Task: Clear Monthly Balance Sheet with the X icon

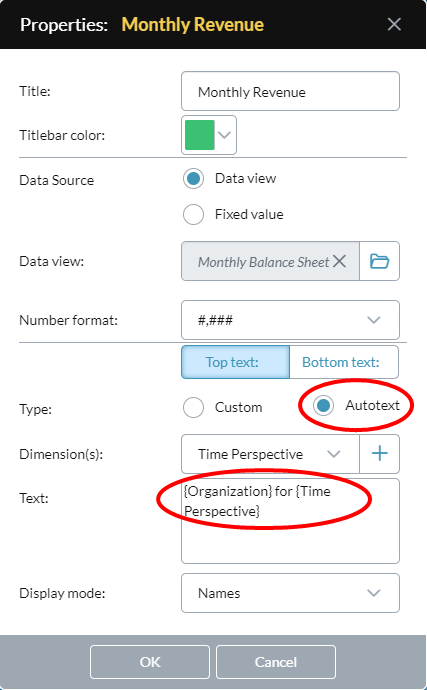Action: [339, 261]
